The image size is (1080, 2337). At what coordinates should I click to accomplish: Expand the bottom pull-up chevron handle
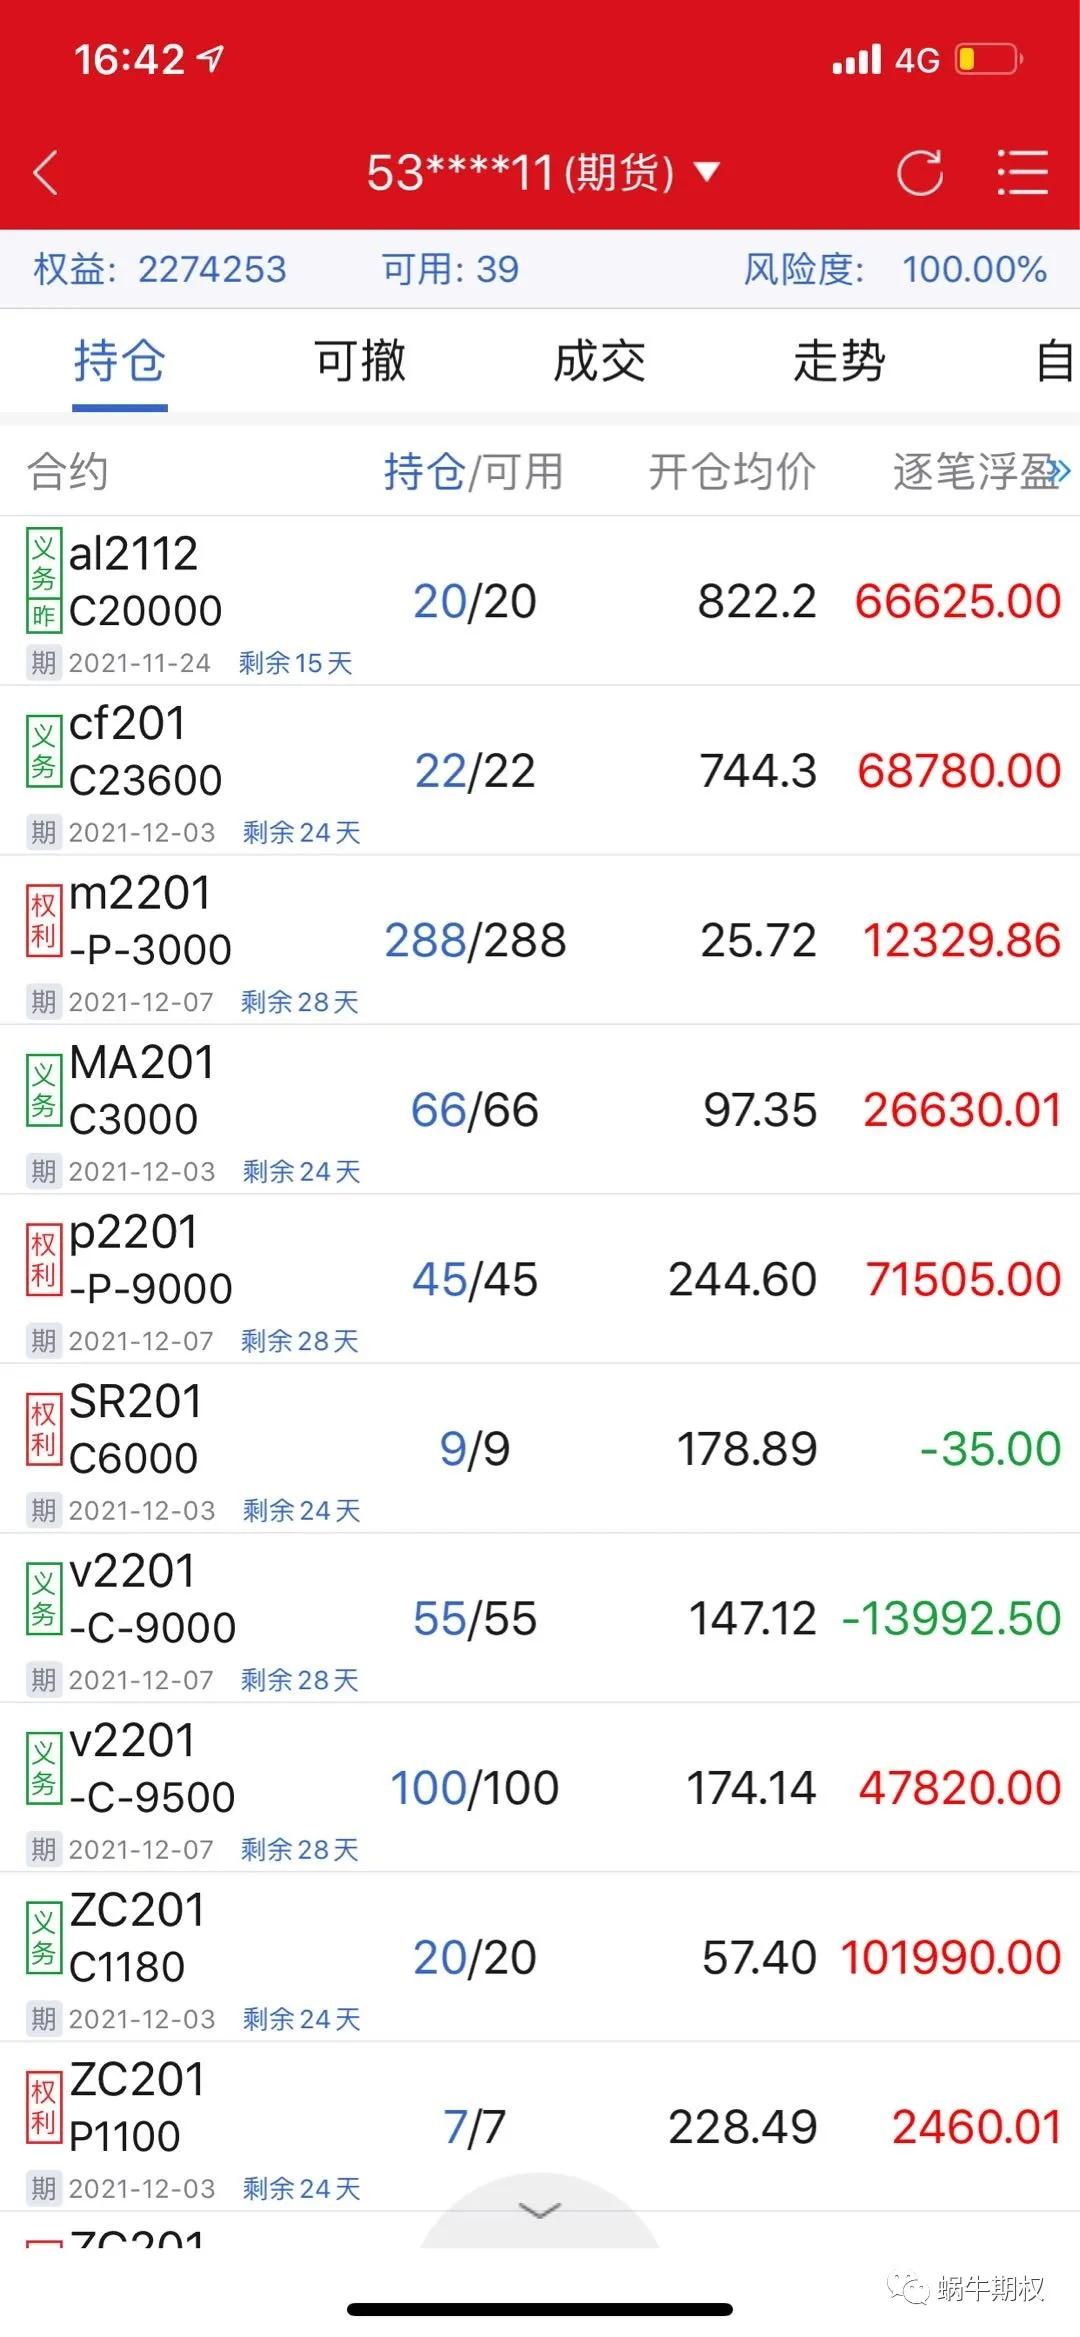[540, 2211]
